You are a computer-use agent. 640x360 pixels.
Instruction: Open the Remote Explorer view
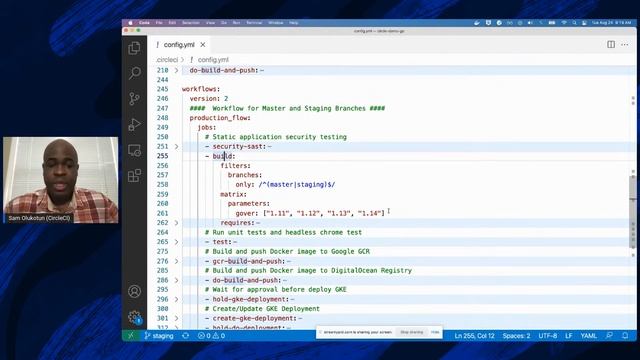tap(134, 150)
